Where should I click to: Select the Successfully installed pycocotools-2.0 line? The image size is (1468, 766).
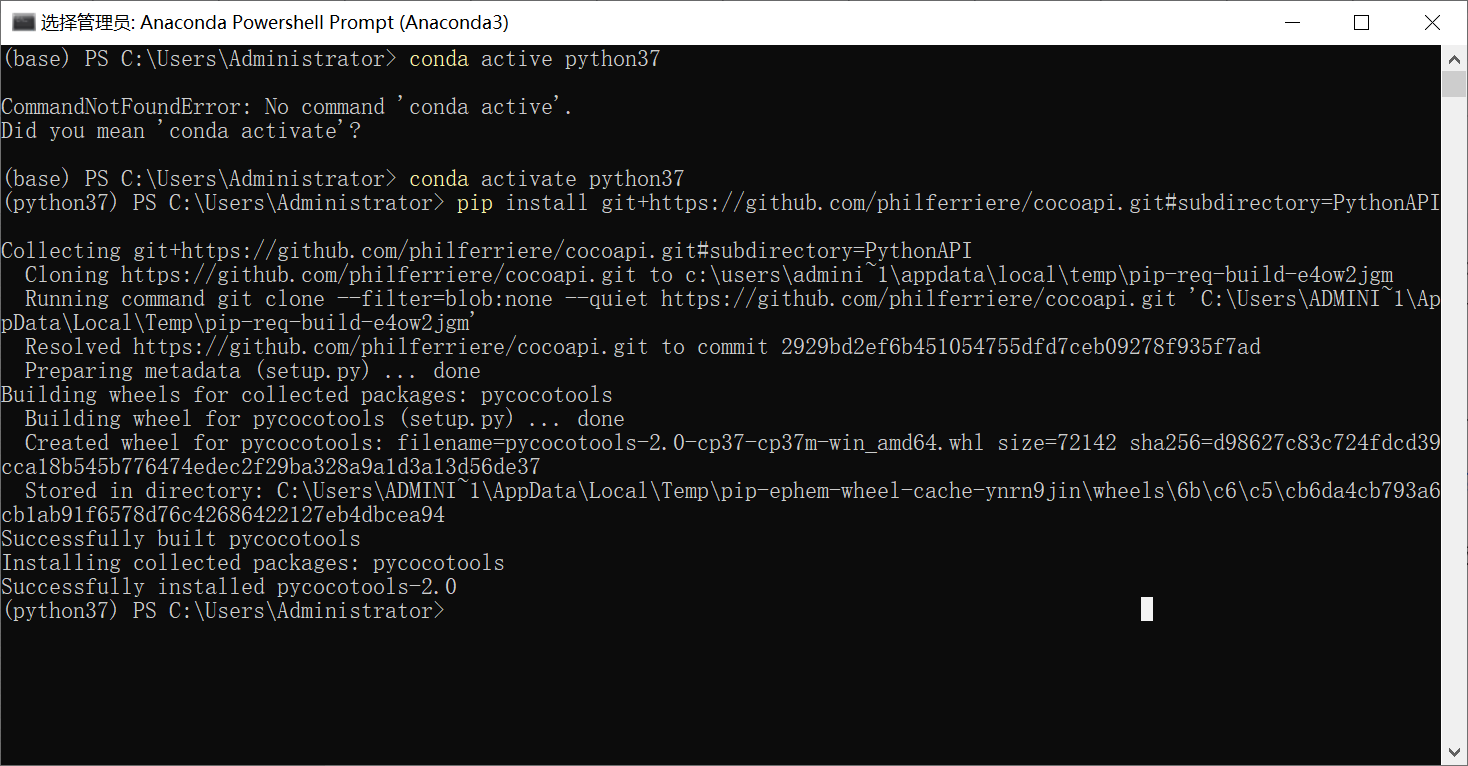[x=228, y=586]
